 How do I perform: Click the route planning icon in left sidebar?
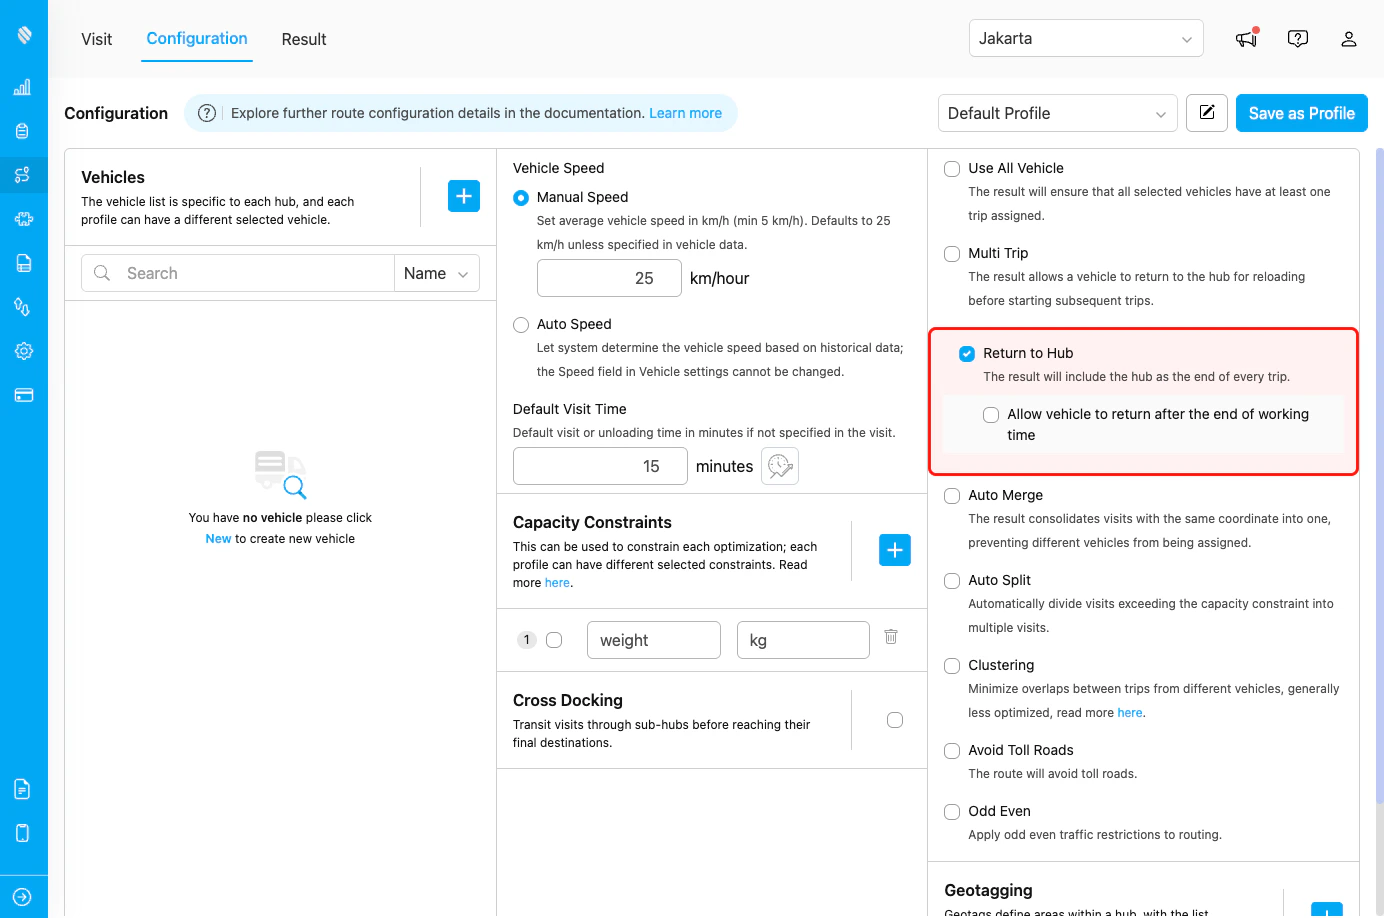pos(23,175)
